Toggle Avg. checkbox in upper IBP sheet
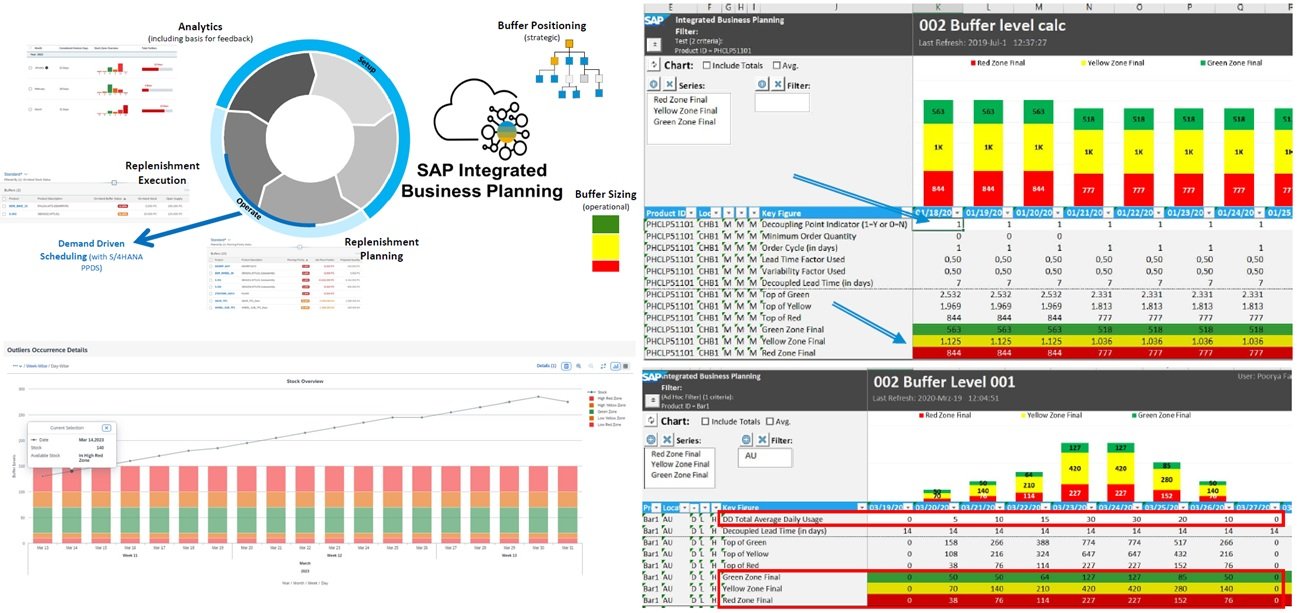This screenshot has height=613, width=1297. (x=776, y=65)
